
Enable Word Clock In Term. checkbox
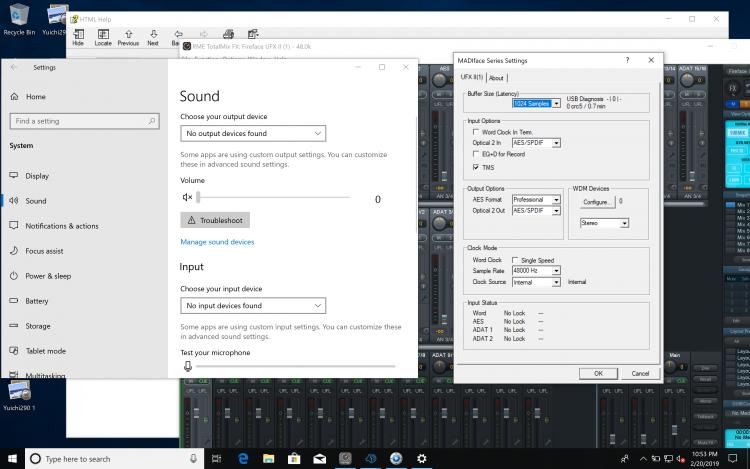click(x=475, y=131)
